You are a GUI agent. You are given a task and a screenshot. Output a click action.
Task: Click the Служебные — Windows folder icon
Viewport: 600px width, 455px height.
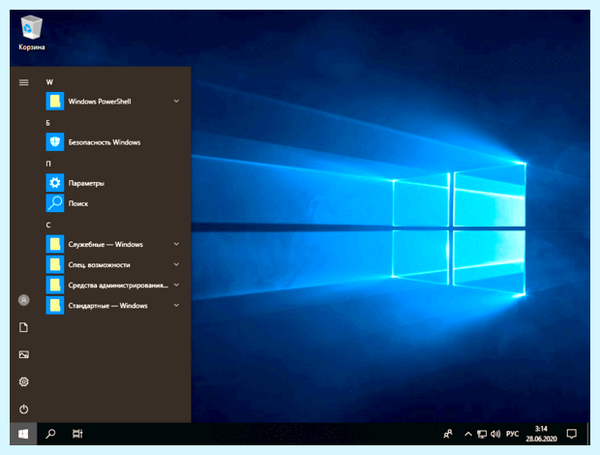(55, 244)
